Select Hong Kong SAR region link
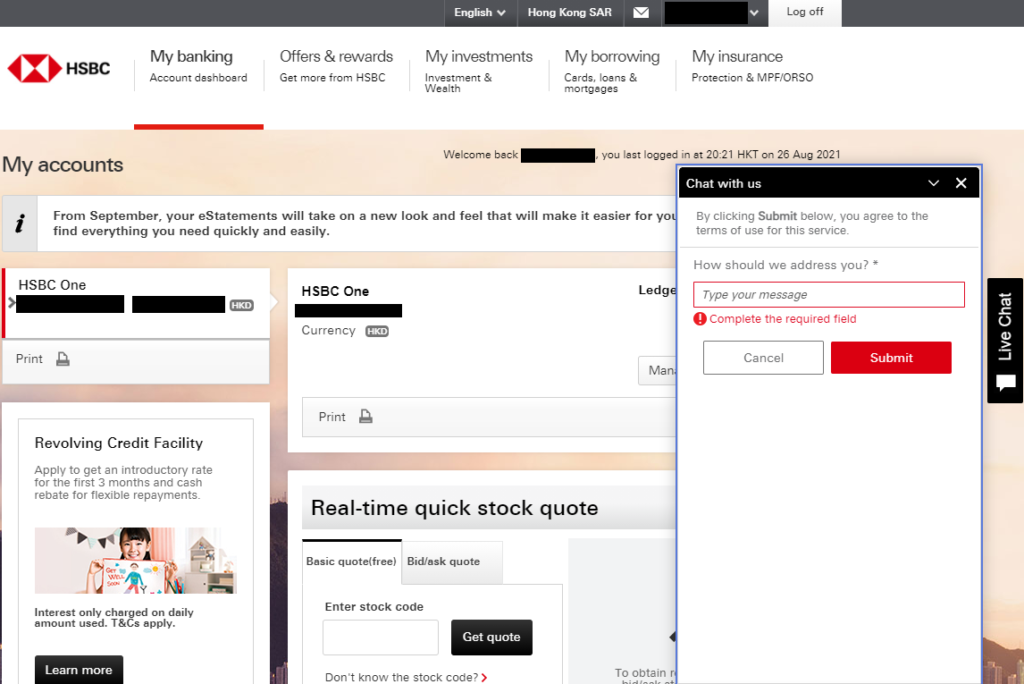Screen dimensions: 1024x684 [x=569, y=12]
